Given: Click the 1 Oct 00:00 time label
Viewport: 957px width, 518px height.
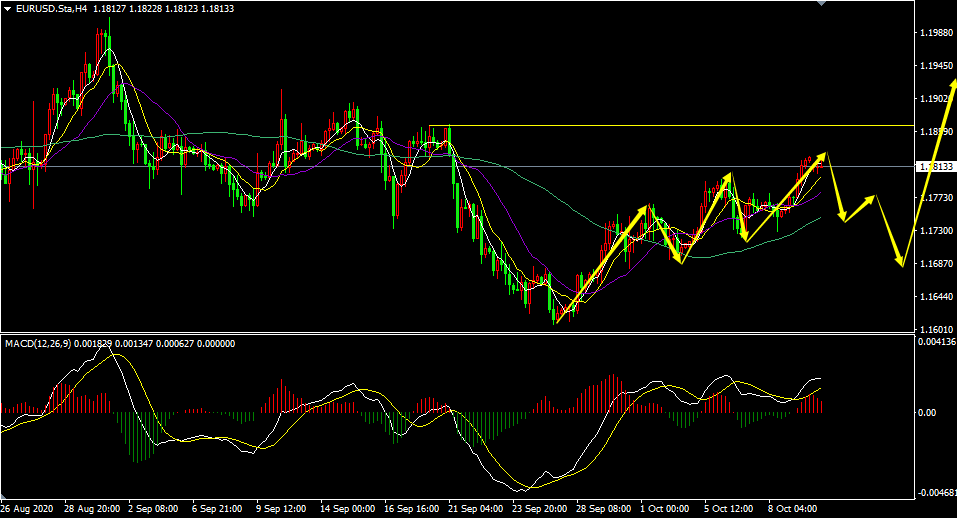Looking at the screenshot, I should point(664,508).
